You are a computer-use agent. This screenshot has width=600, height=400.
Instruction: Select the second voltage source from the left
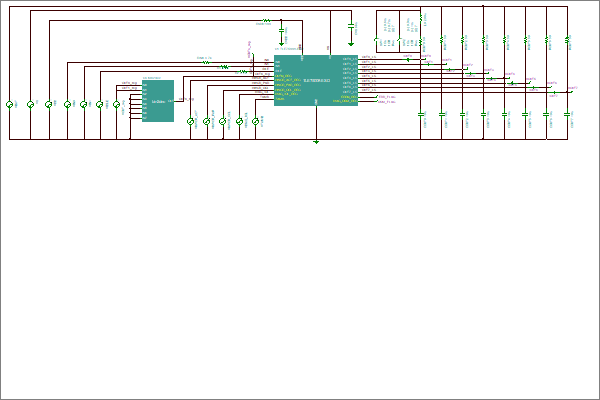[30, 104]
